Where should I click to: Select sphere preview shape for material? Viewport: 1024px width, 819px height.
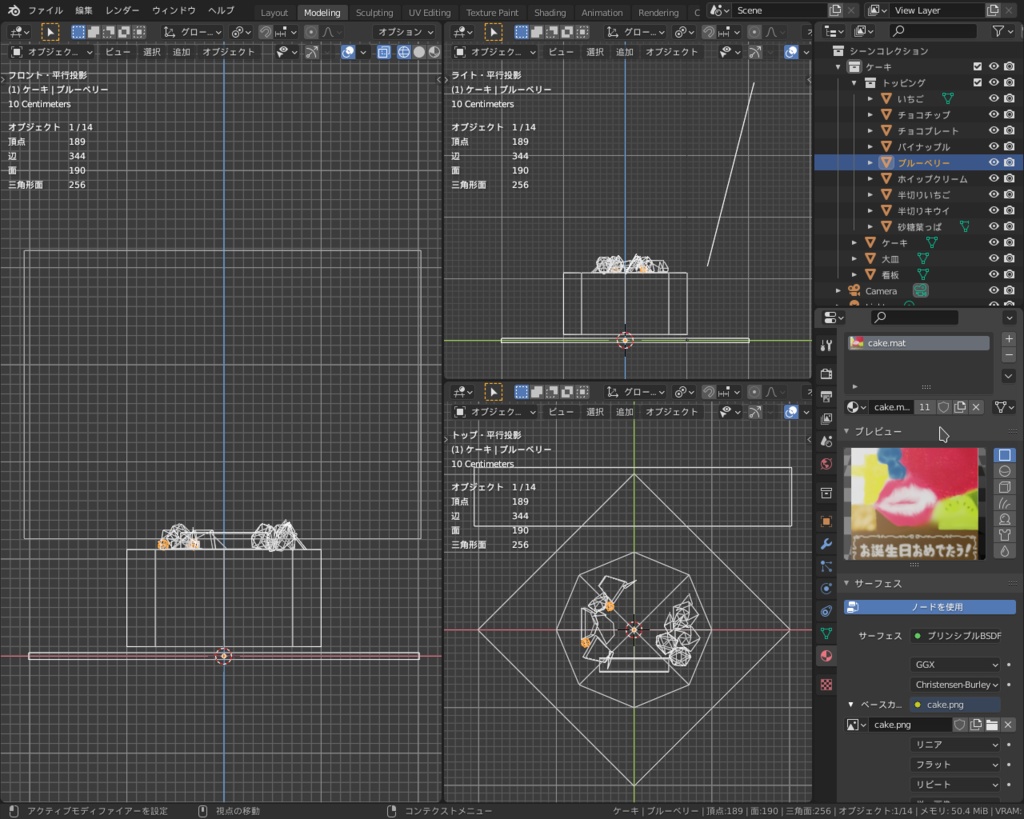[x=1004, y=471]
